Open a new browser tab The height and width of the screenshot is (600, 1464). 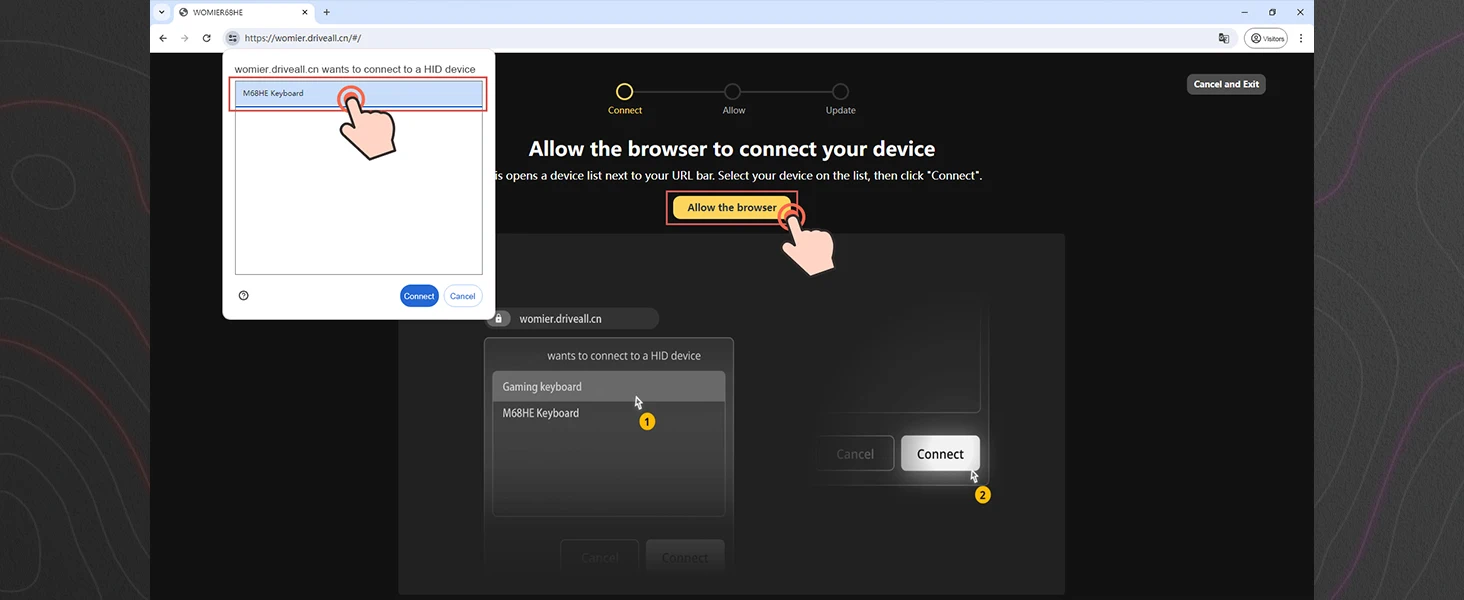click(326, 12)
